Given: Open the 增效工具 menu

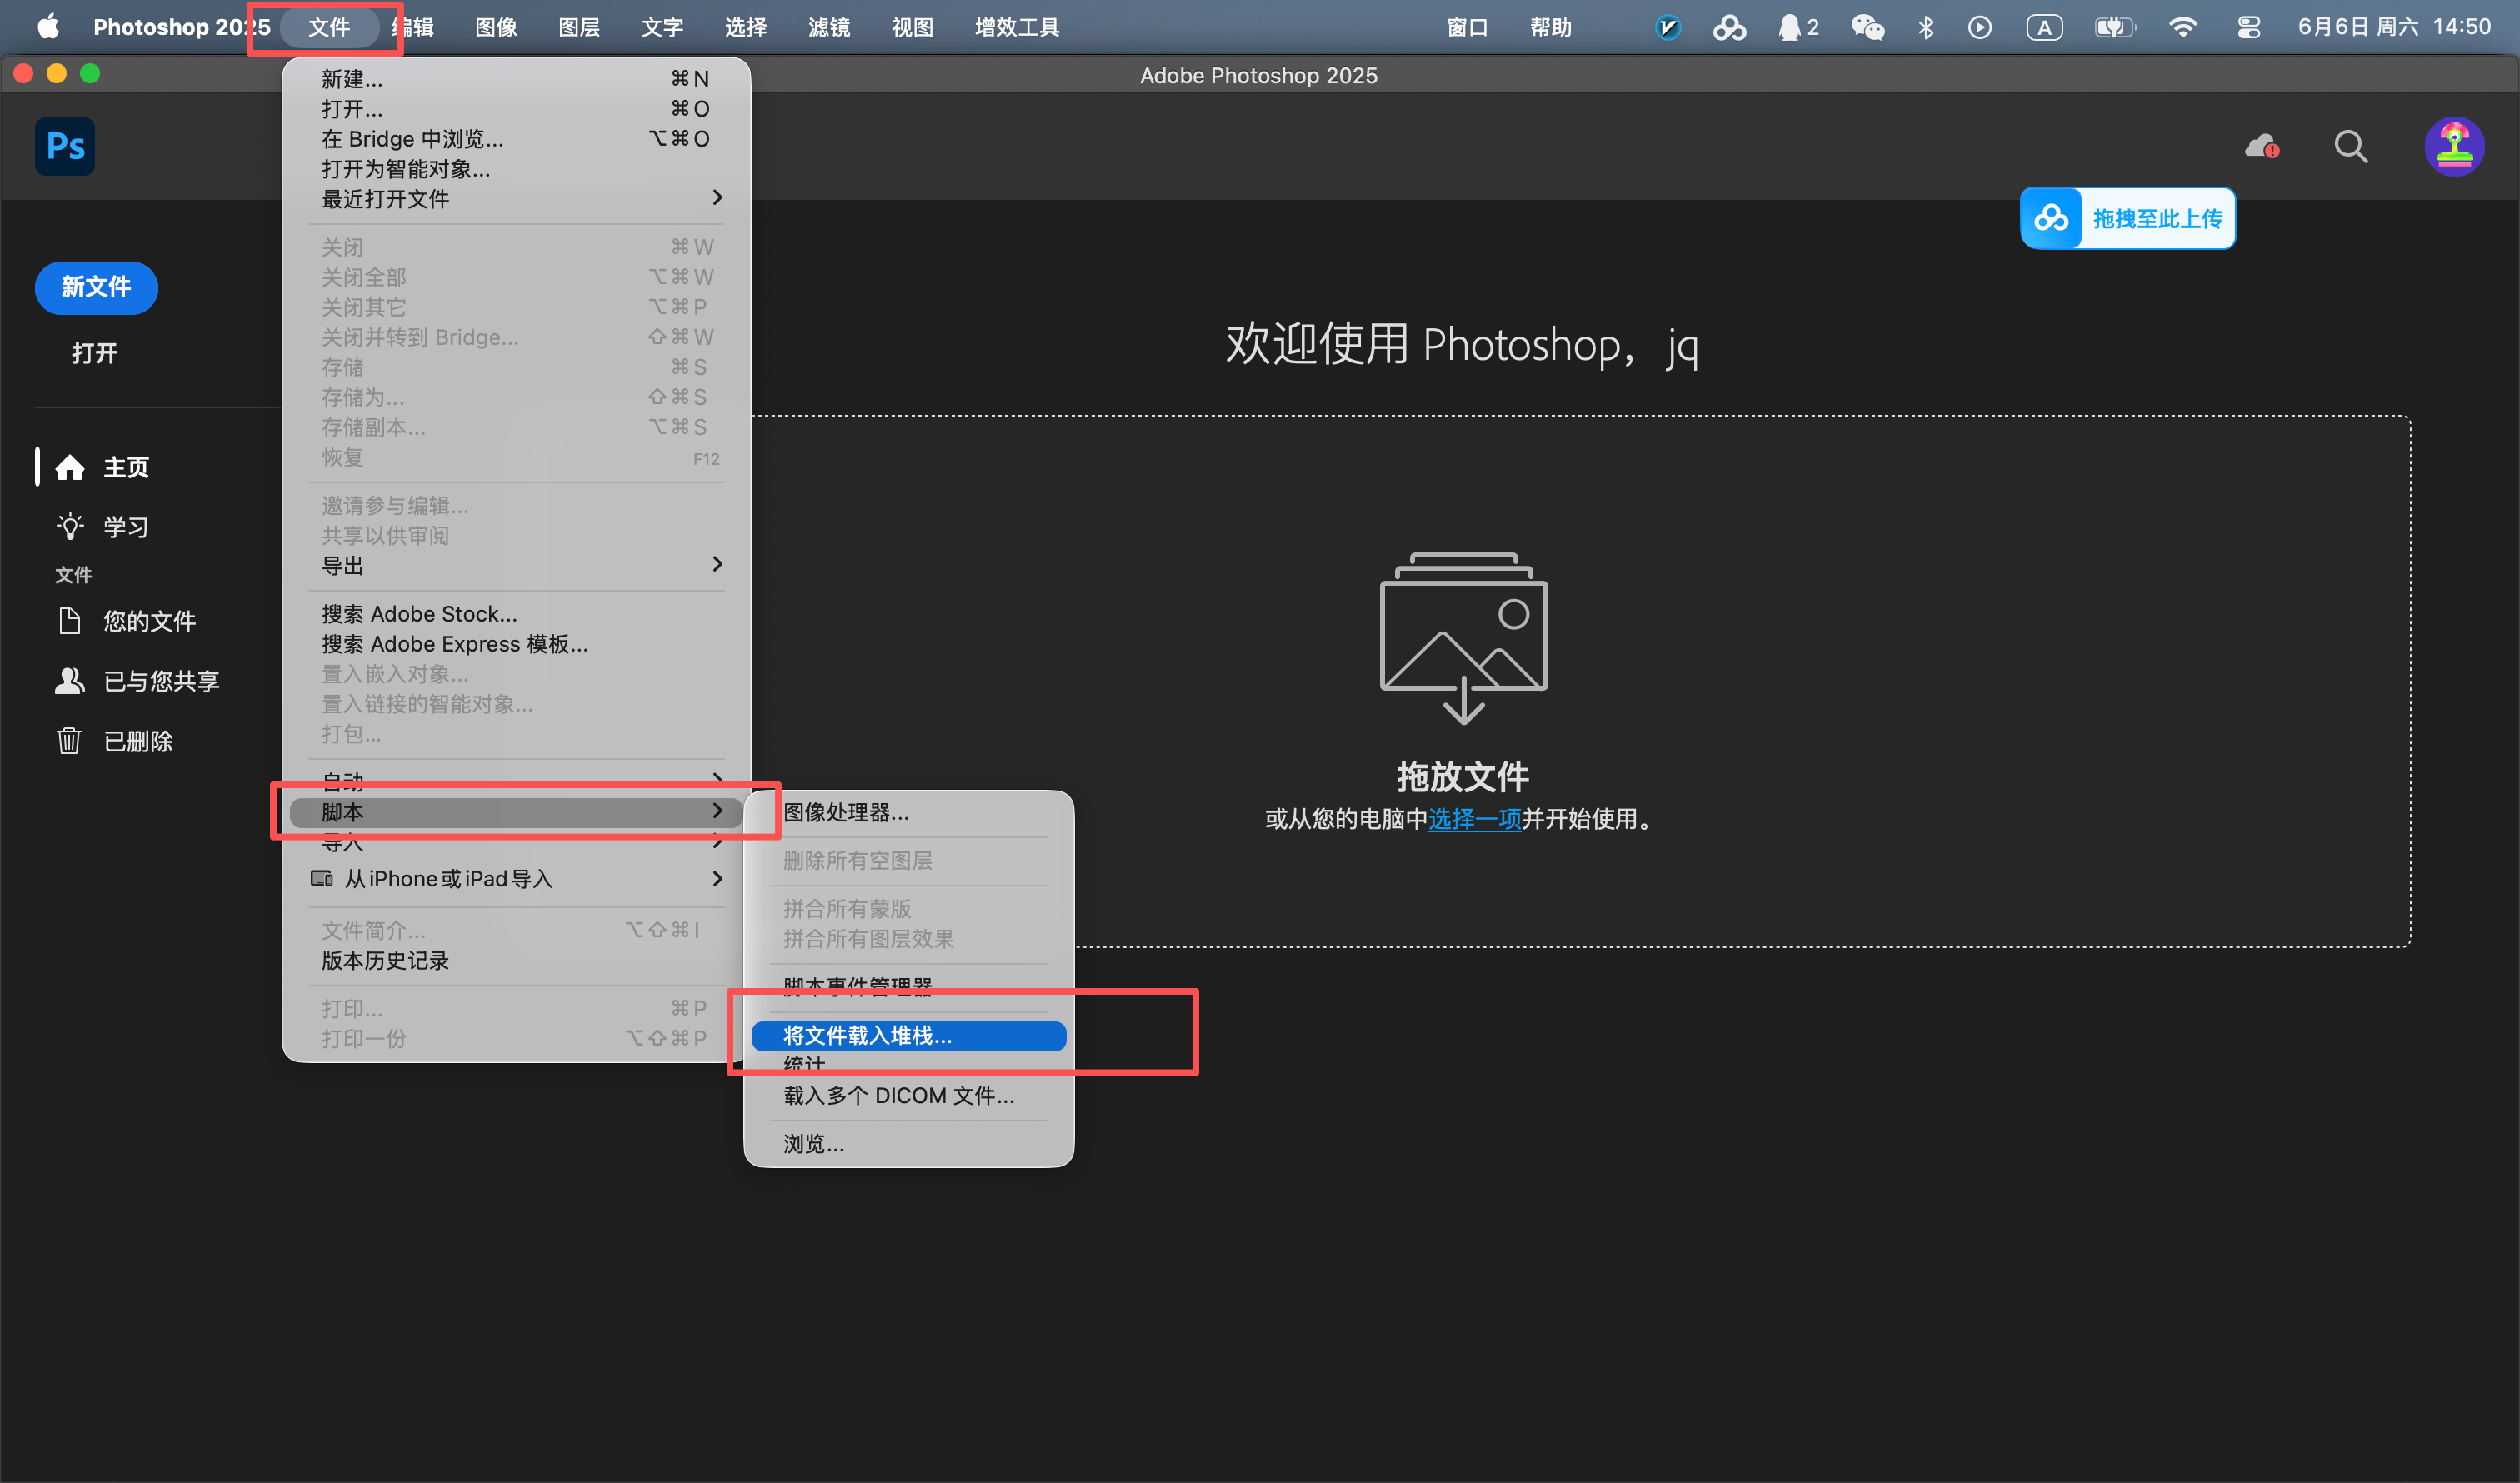Looking at the screenshot, I should coord(1017,27).
